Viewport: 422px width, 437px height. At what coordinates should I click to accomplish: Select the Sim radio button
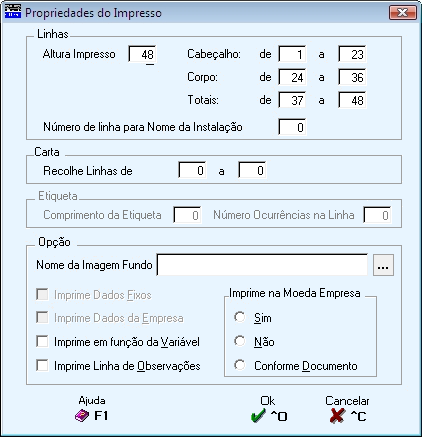(x=239, y=317)
